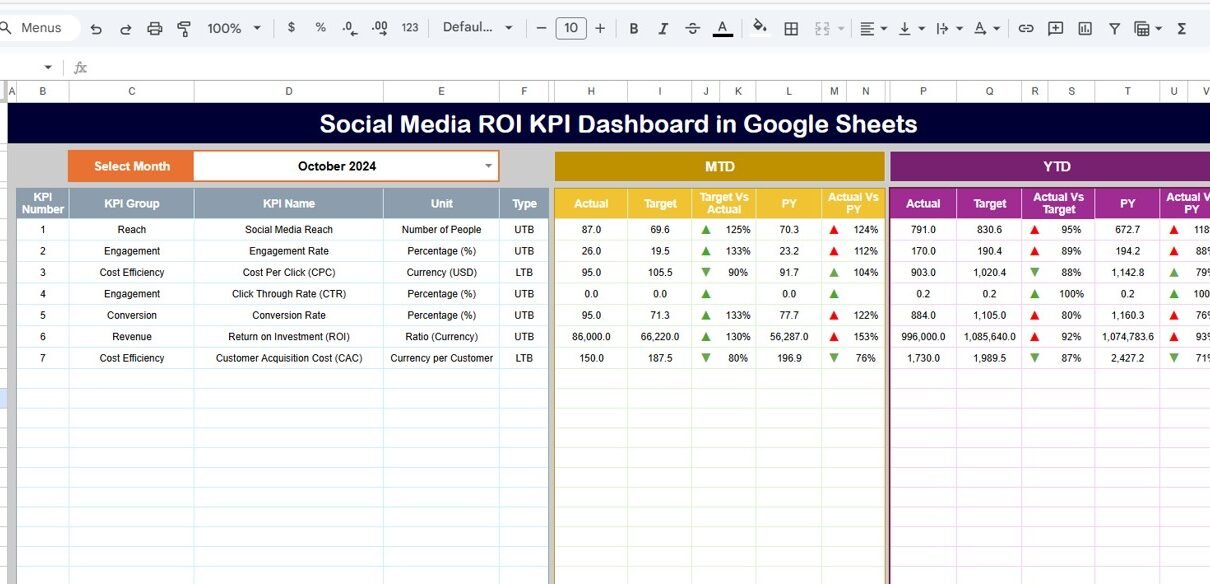The width and height of the screenshot is (1210, 584).
Task: Click the Create filter funnel icon
Action: click(1114, 29)
